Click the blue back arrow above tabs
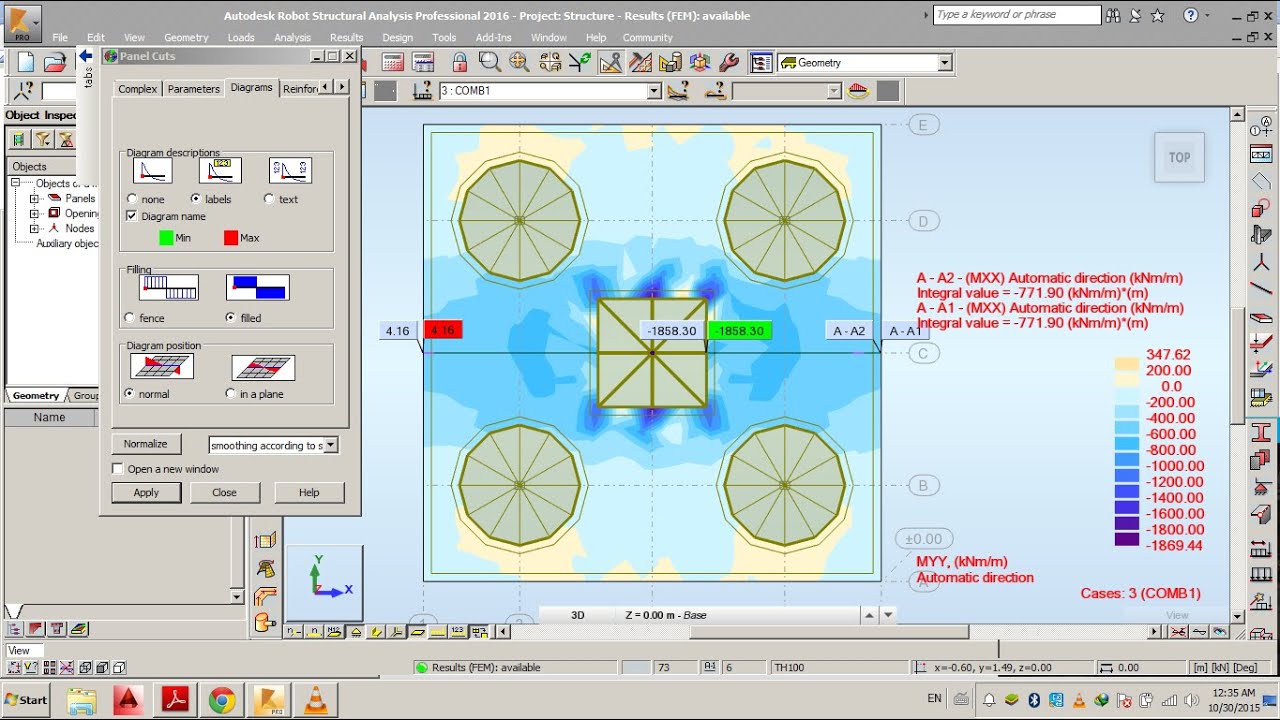The height and width of the screenshot is (720, 1280). click(85, 57)
